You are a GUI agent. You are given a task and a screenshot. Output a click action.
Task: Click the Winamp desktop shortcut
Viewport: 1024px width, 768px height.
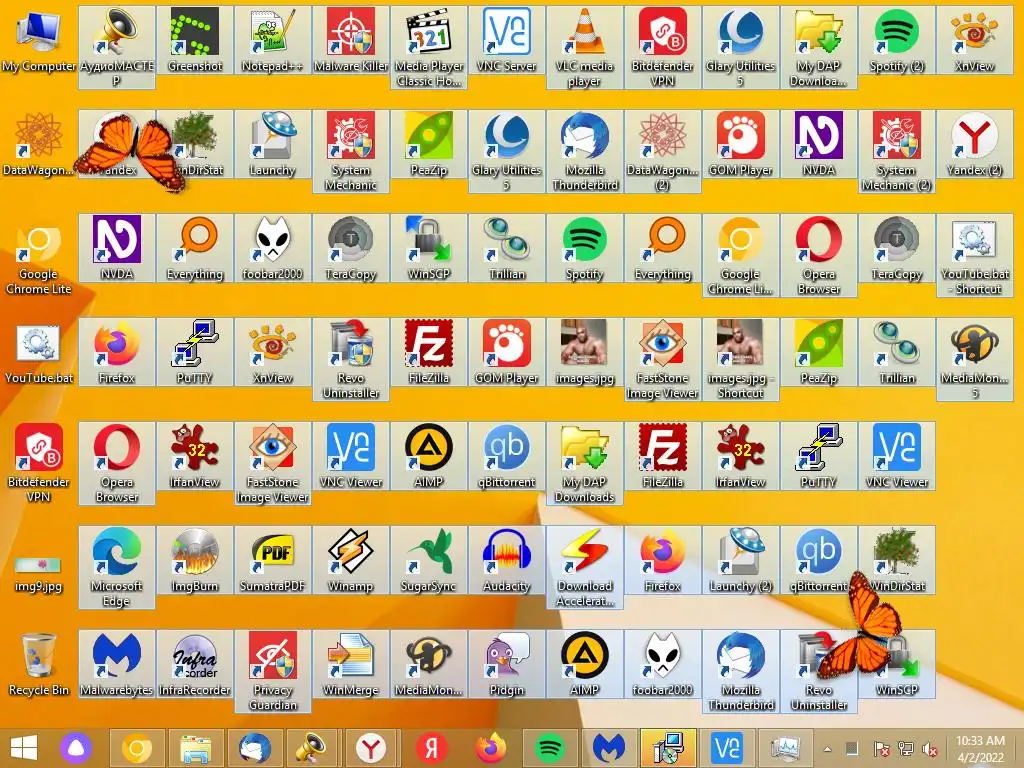coord(351,560)
